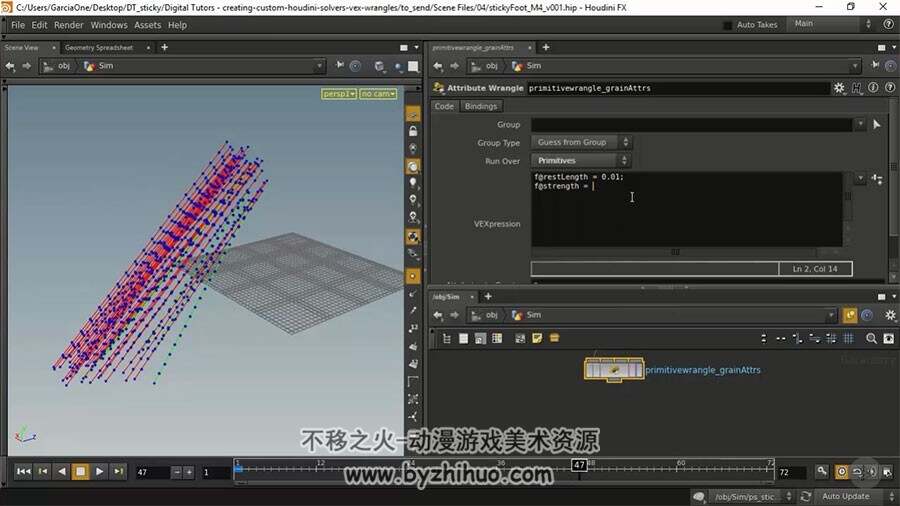Click the VEXpression create spare parameters icon
Screen dimensions: 900x506
(x=877, y=179)
